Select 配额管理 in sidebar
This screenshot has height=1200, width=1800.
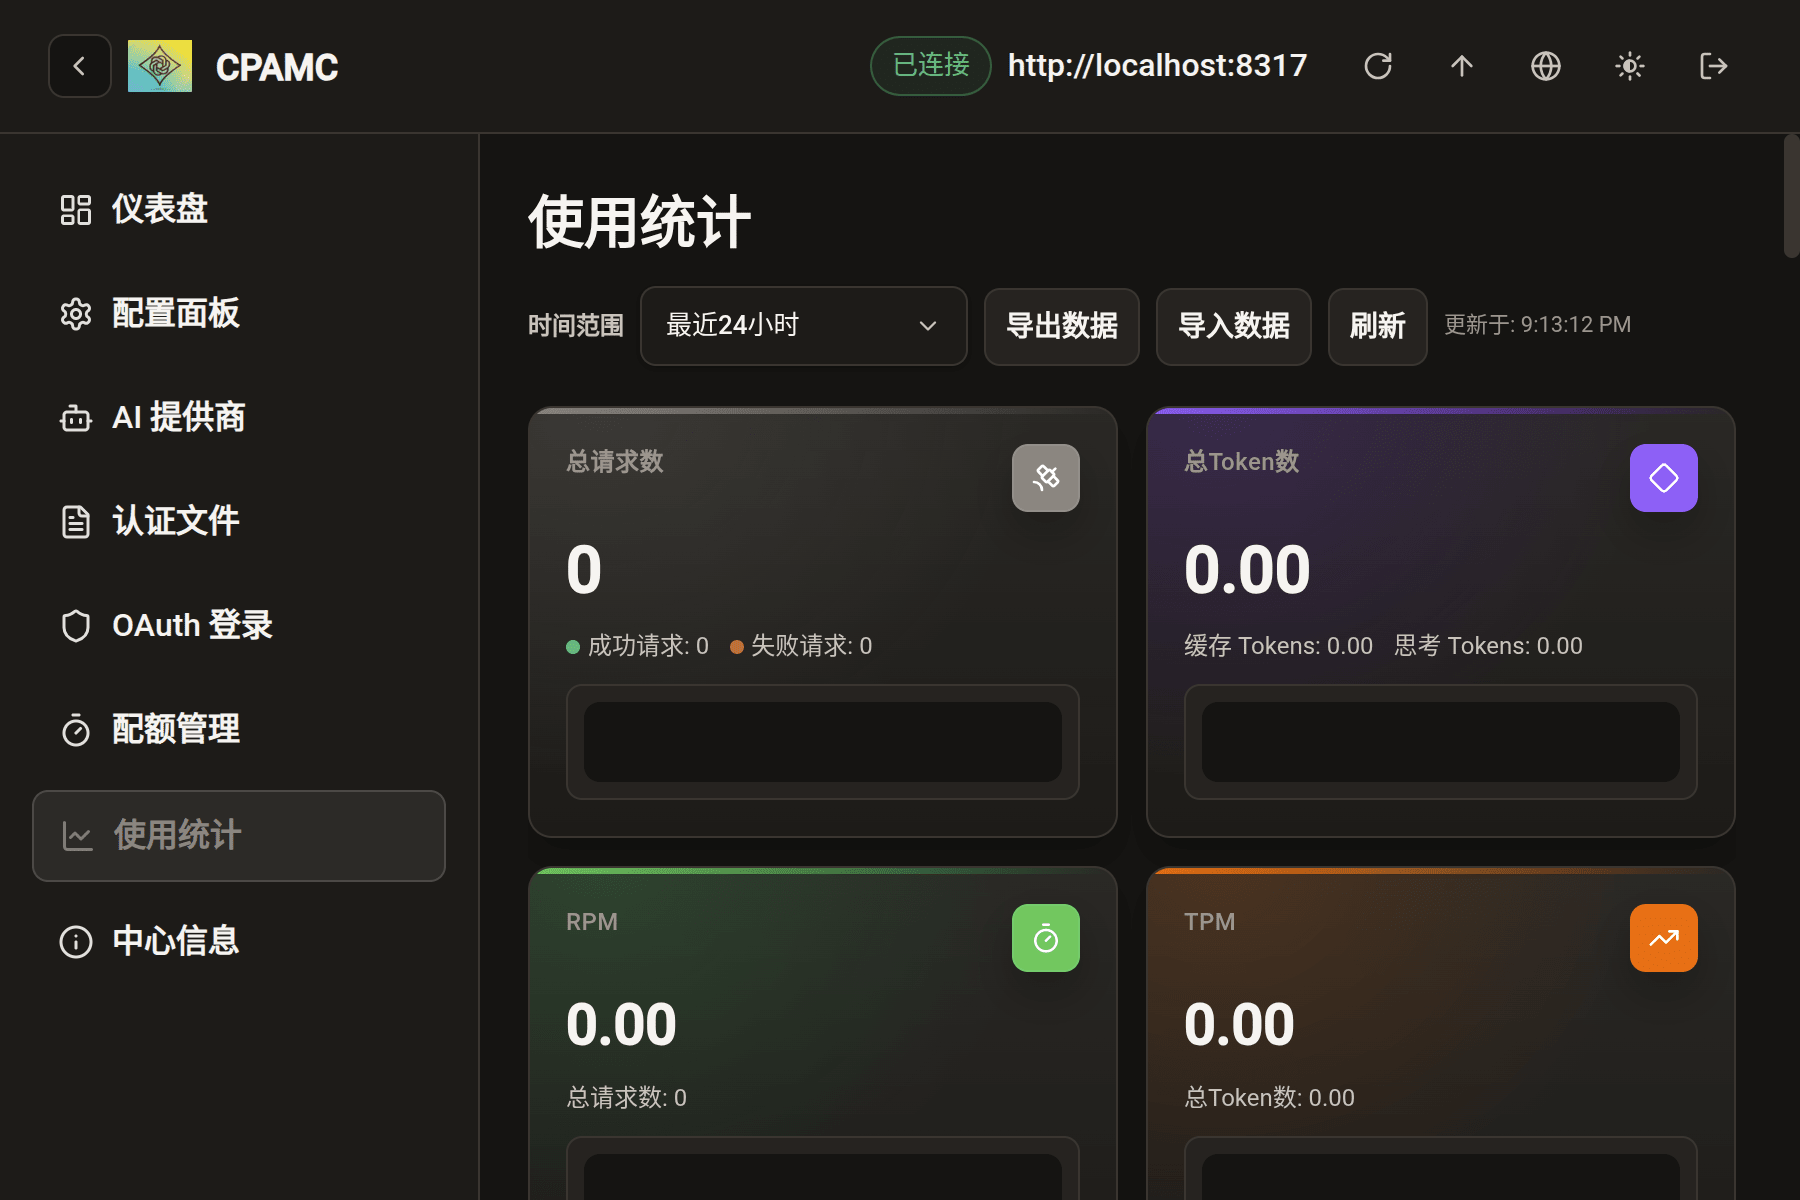pos(239,729)
